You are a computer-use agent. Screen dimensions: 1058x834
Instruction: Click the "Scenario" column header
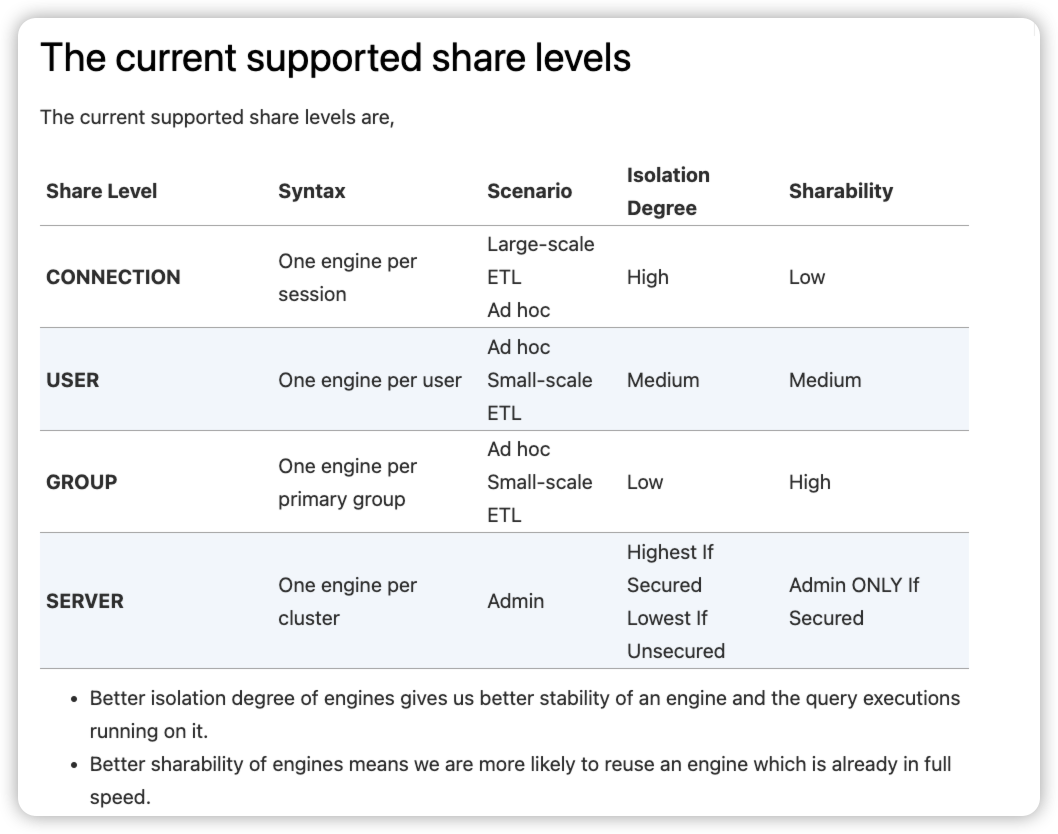(x=529, y=191)
